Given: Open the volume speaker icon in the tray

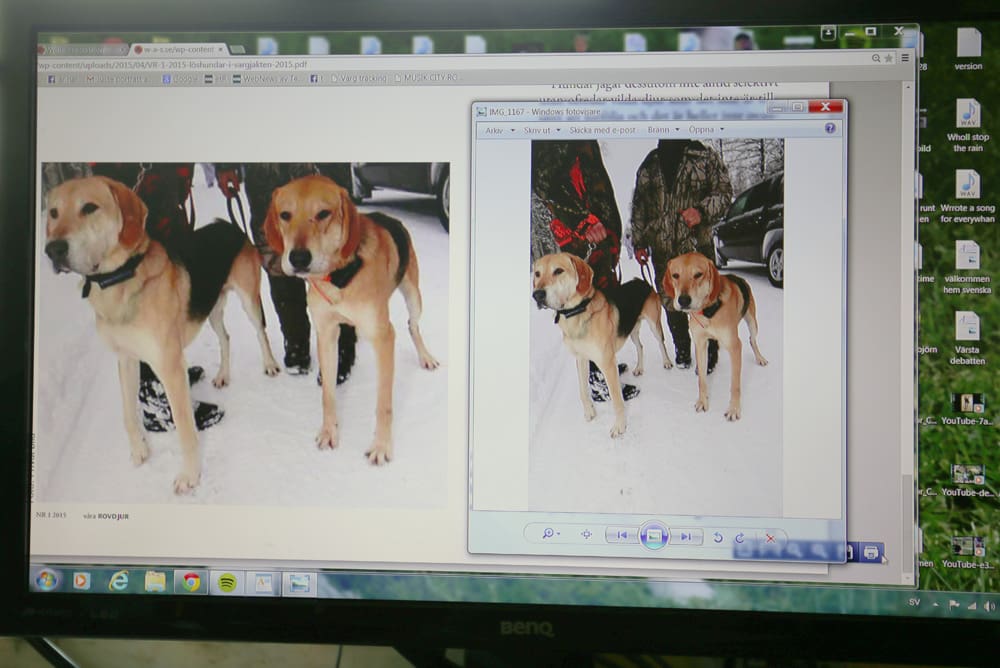Looking at the screenshot, I should [989, 606].
